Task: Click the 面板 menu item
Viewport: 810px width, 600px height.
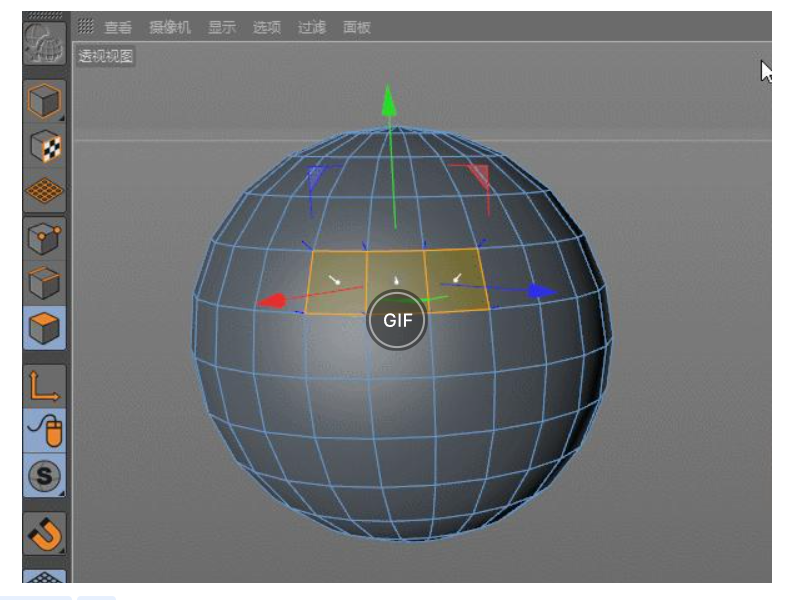Action: tap(357, 27)
